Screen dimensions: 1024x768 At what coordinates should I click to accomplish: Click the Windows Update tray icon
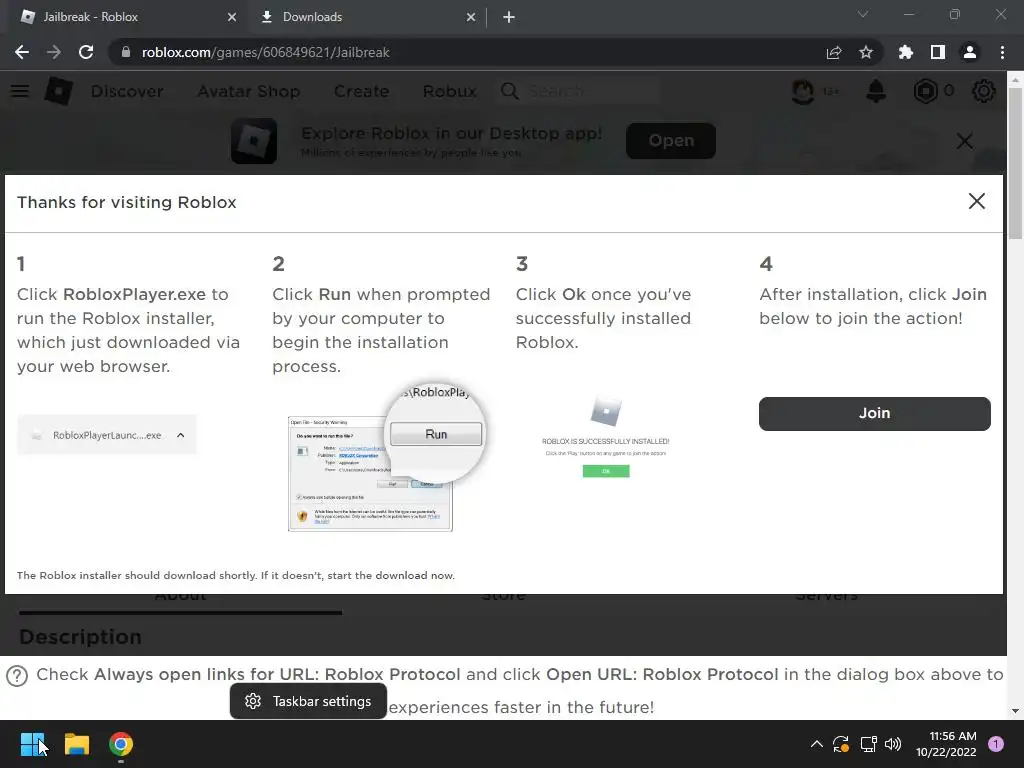point(840,744)
